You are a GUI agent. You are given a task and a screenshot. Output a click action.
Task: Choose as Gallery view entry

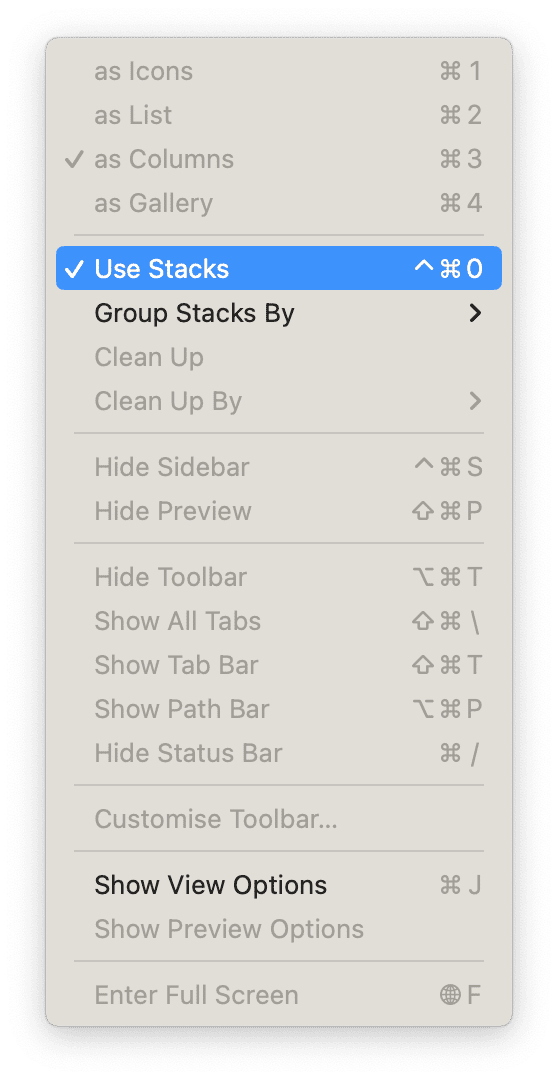coord(278,203)
